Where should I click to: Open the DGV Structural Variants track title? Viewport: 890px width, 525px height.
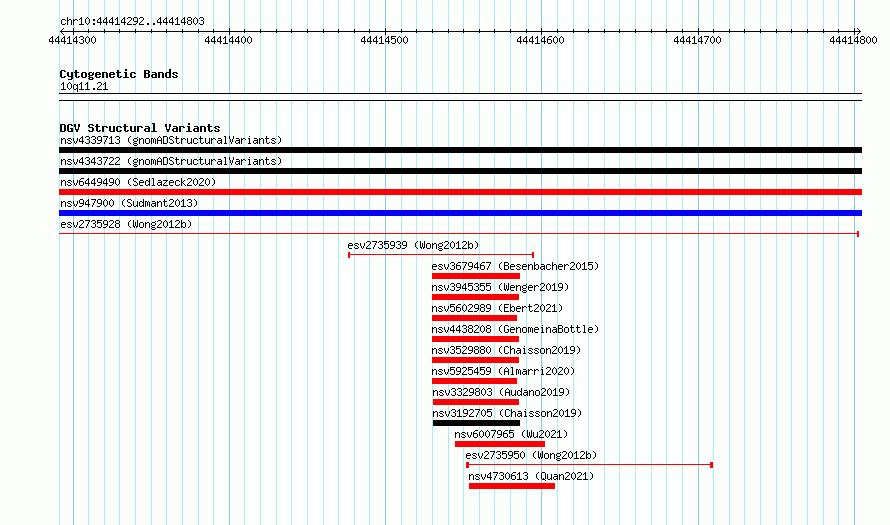[x=140, y=128]
